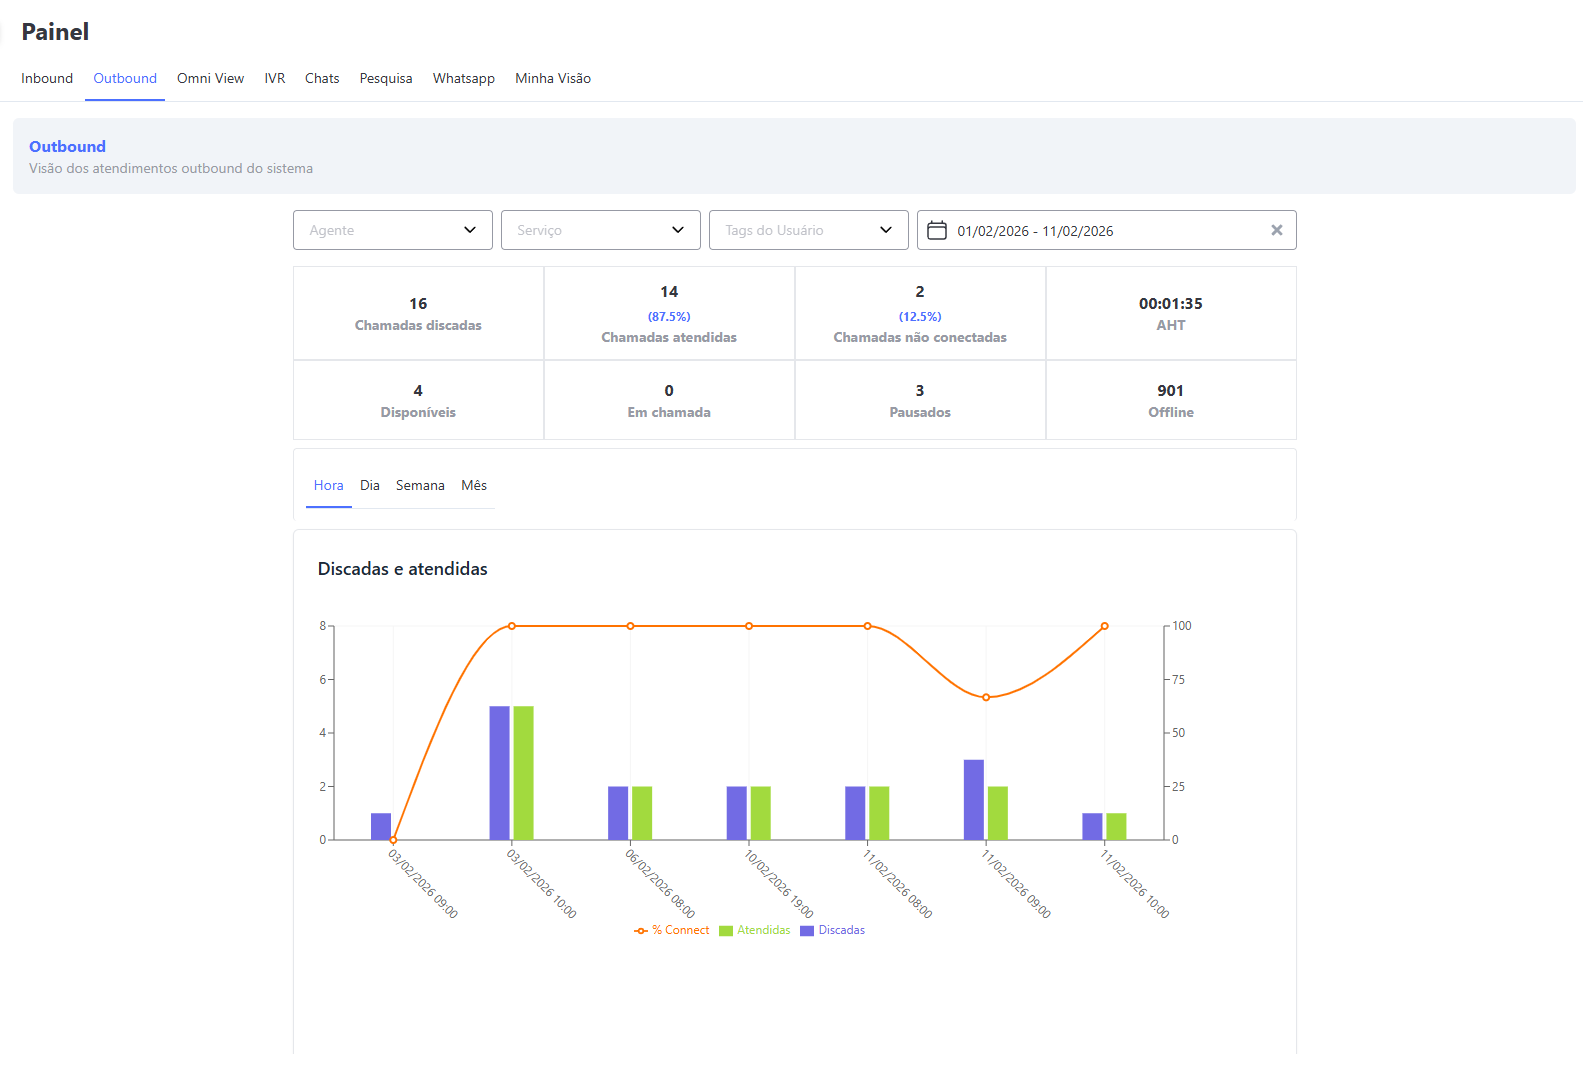Select the Dia chart interval tab
This screenshot has height=1072, width=1583.
(x=370, y=485)
